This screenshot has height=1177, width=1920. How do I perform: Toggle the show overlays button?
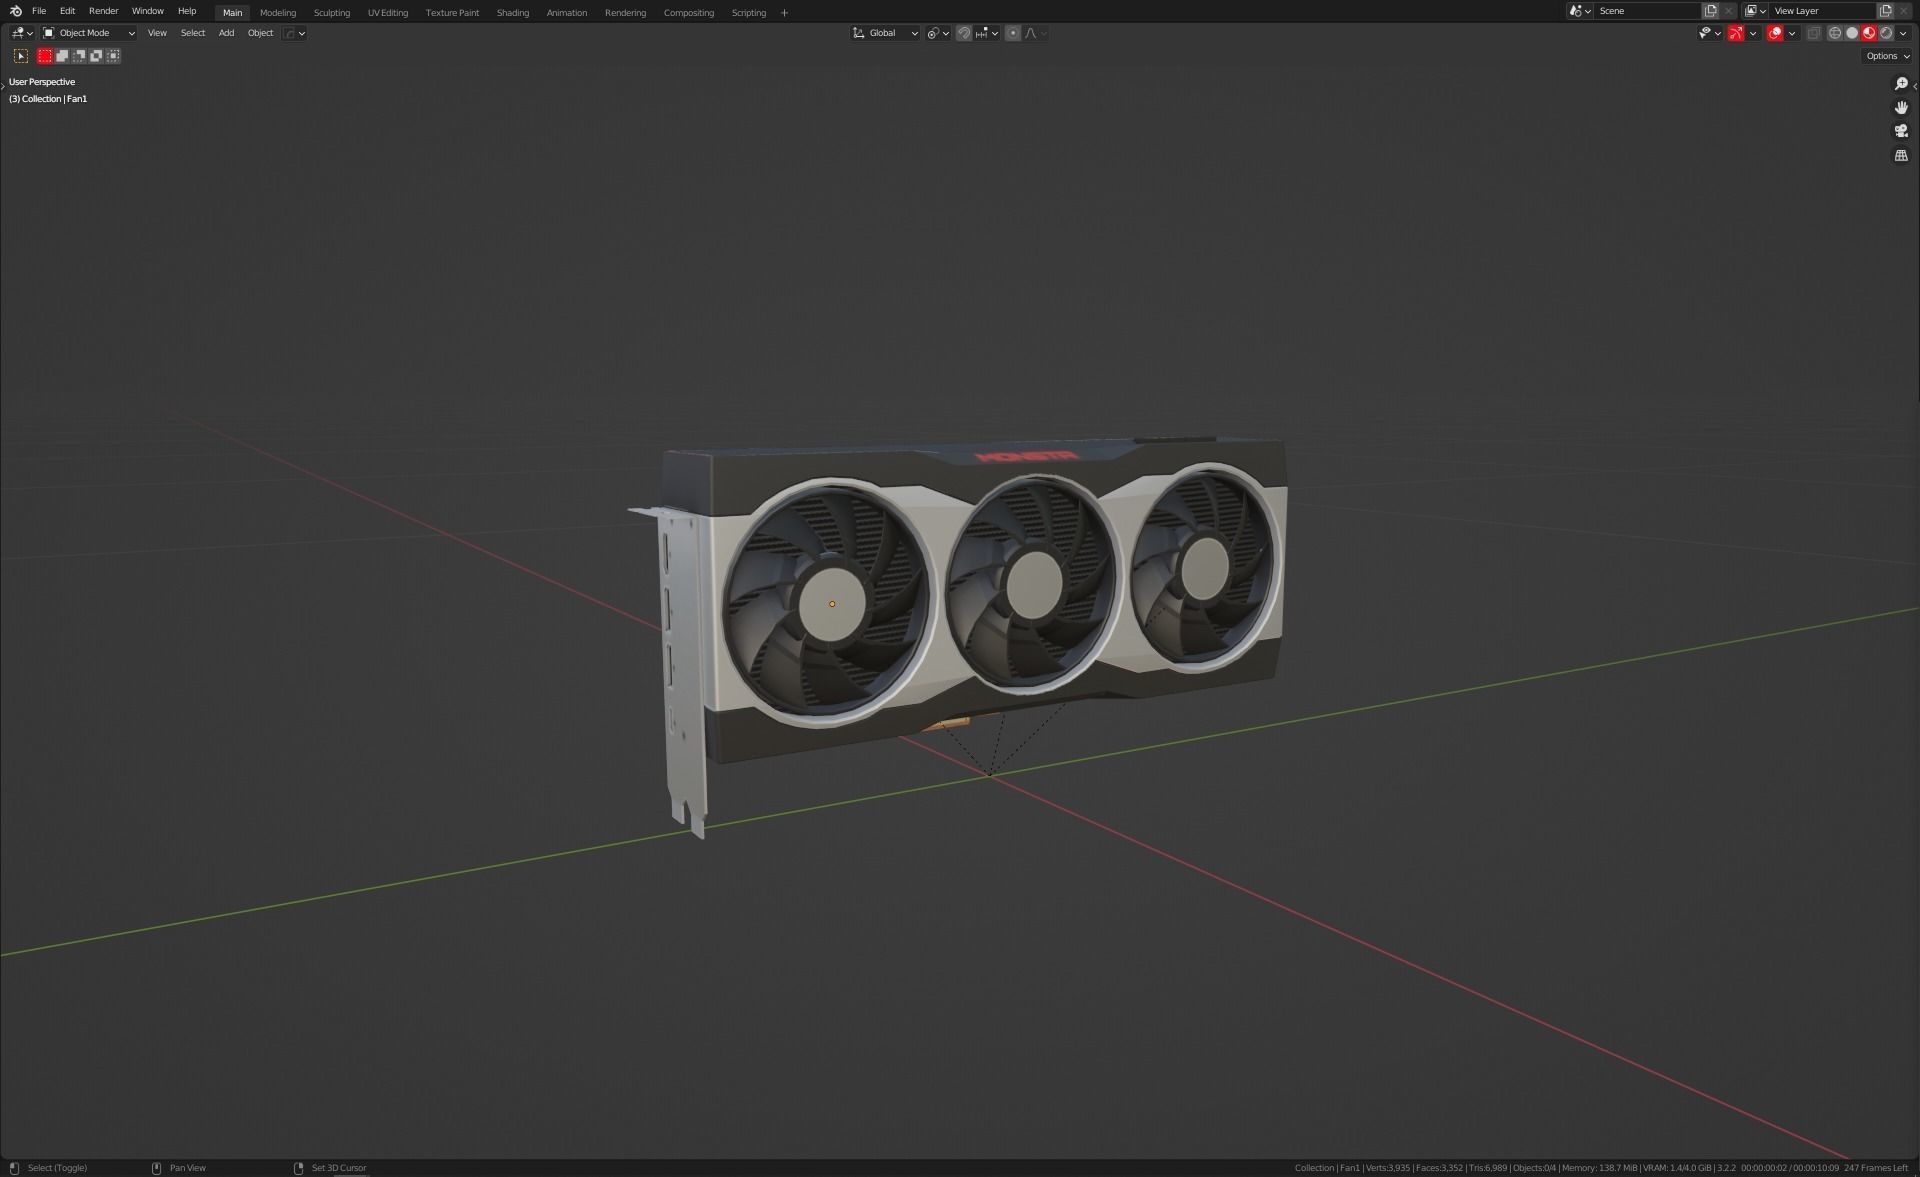(x=1775, y=33)
